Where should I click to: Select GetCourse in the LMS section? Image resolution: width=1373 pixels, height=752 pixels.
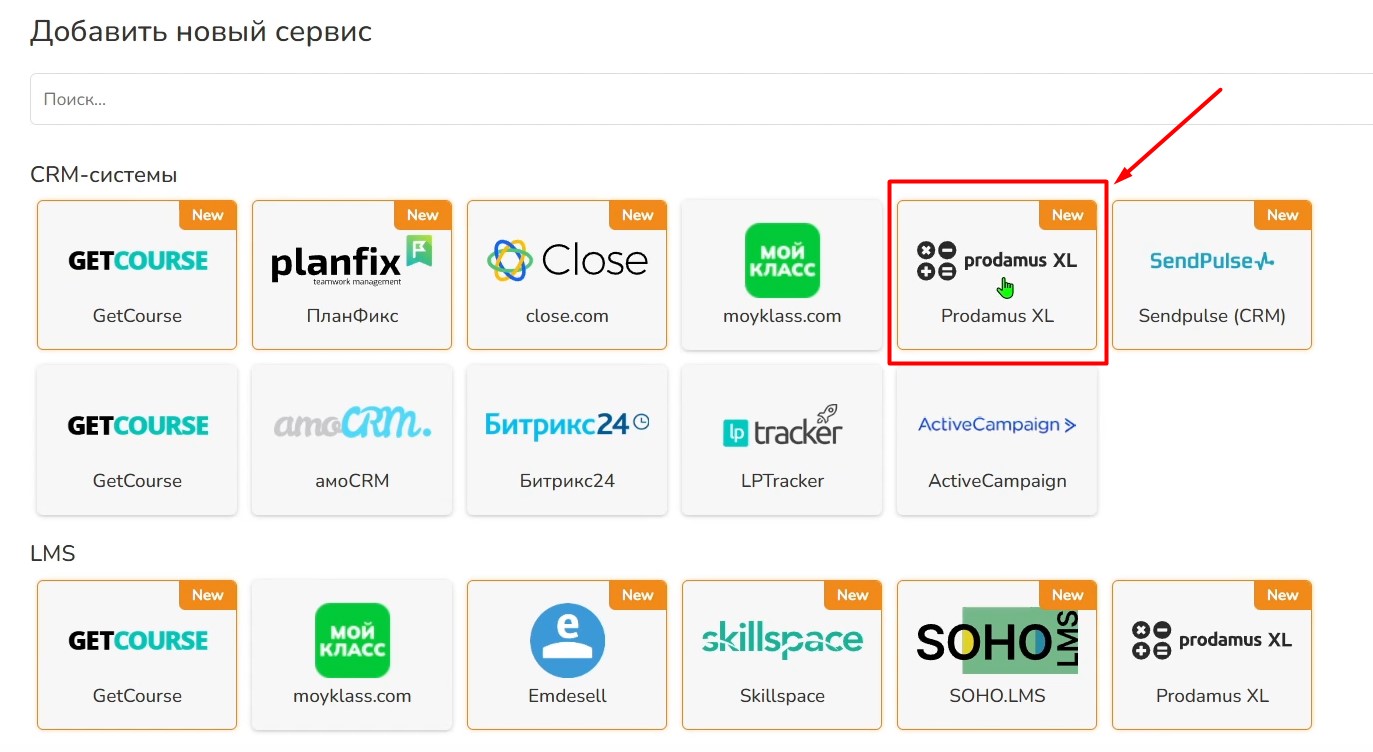[137, 655]
